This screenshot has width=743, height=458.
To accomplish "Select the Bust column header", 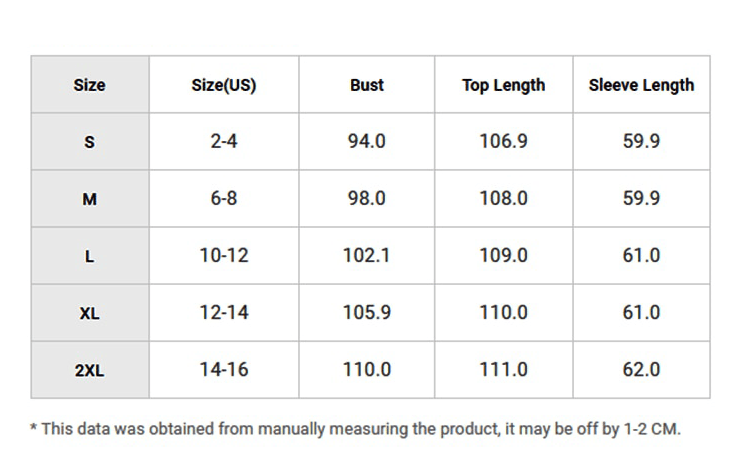I will tap(367, 85).
